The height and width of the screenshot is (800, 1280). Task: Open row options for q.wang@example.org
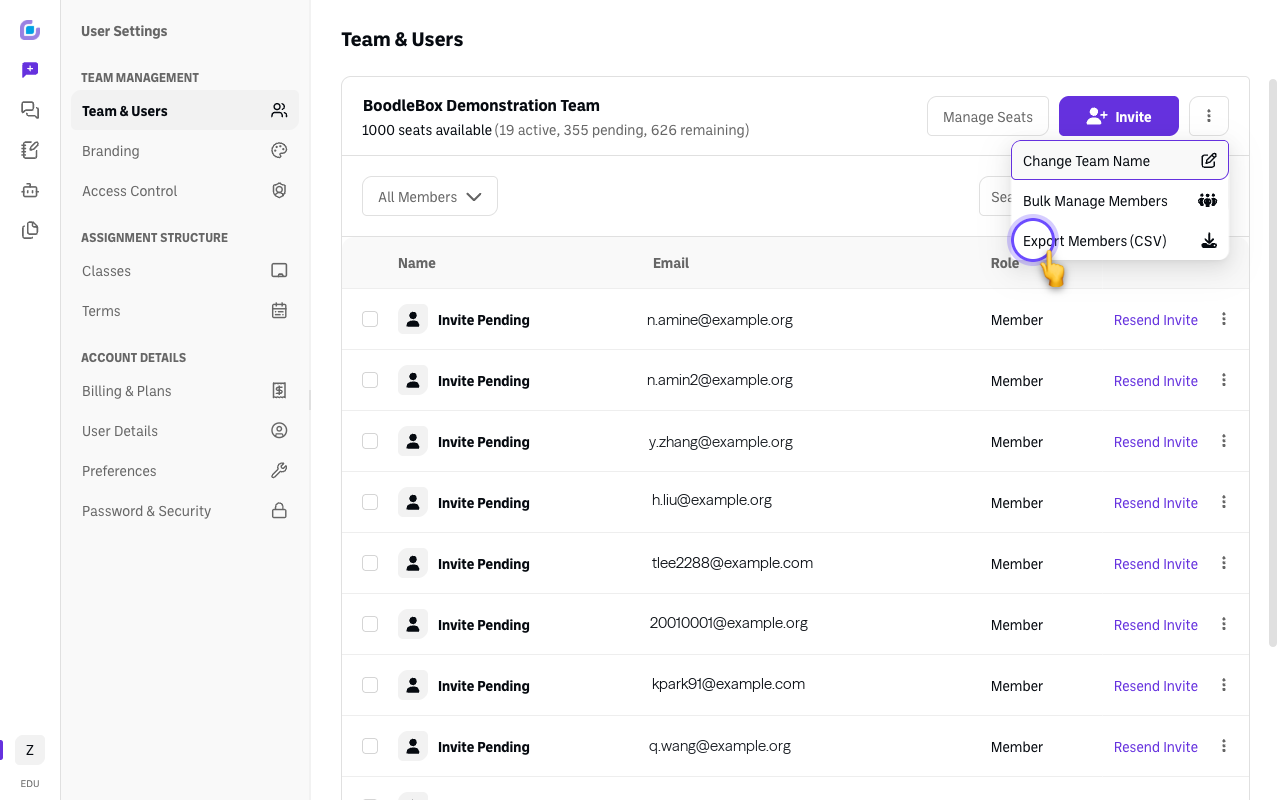pos(1224,747)
